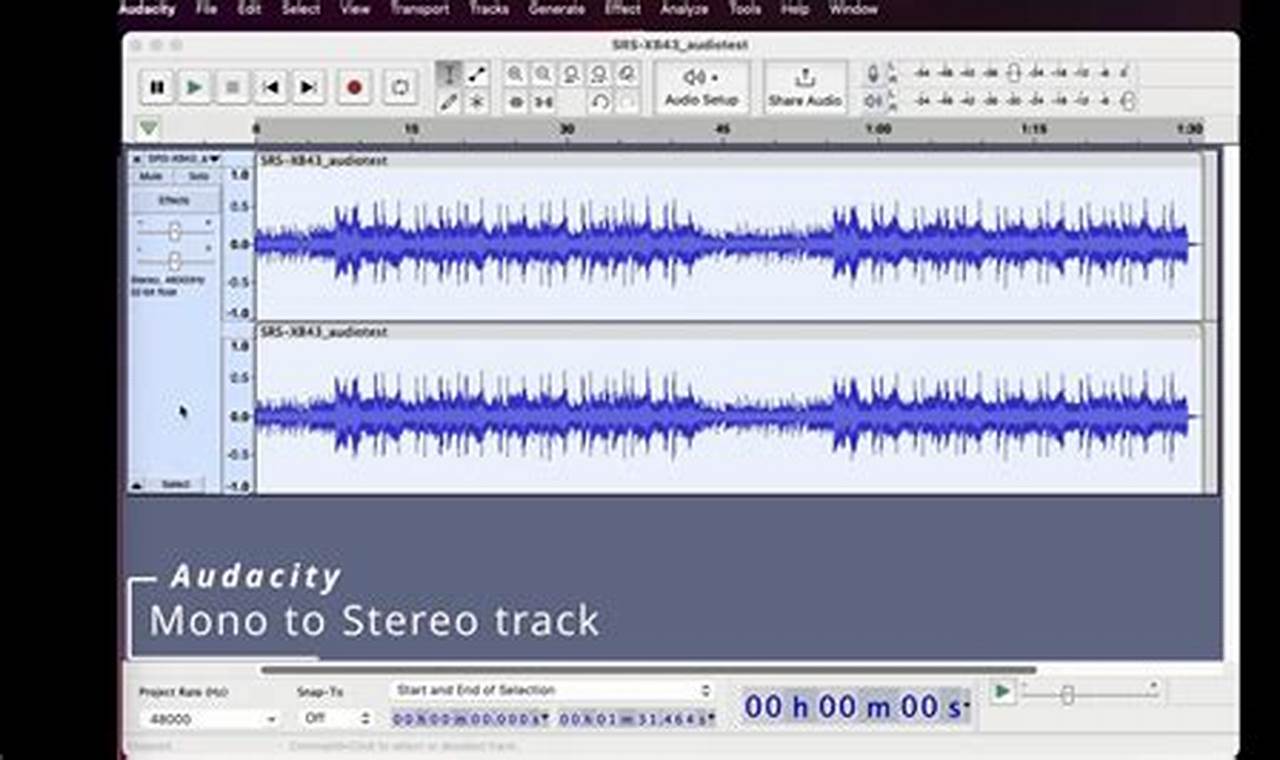Open the Audio Setup button
The height and width of the screenshot is (760, 1280).
[x=702, y=87]
